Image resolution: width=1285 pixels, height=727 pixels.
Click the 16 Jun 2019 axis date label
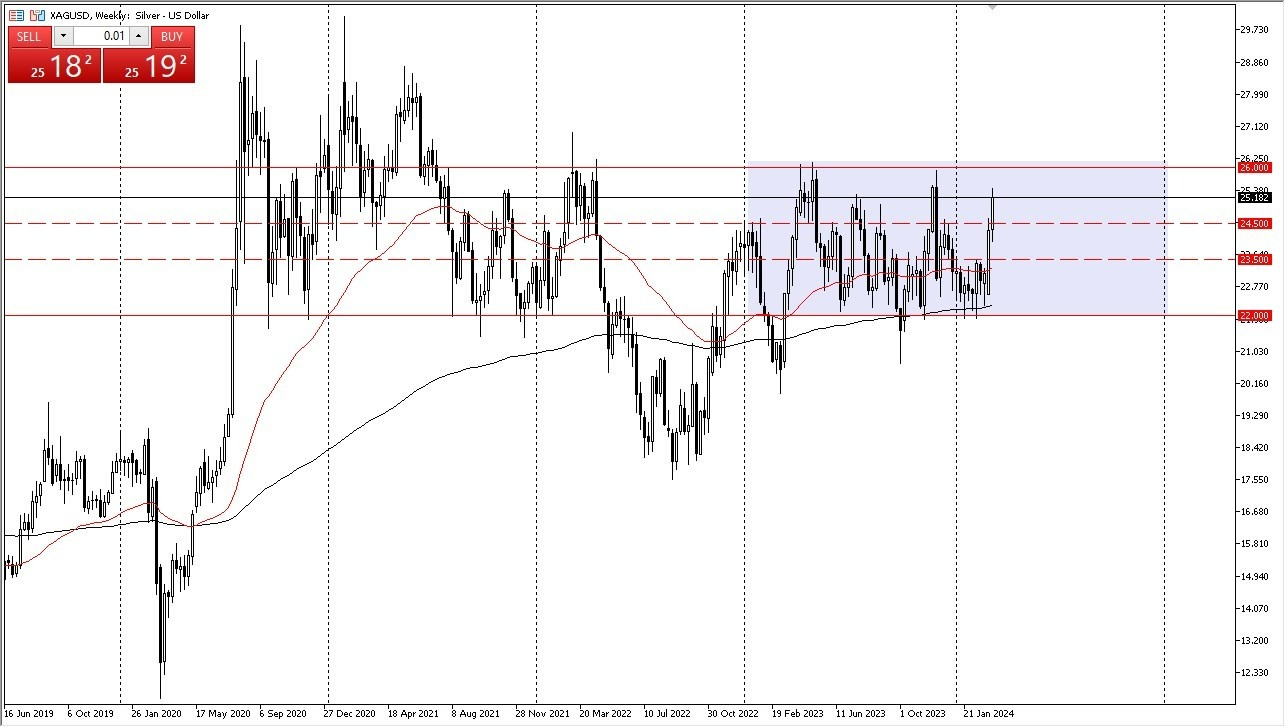(x=30, y=714)
